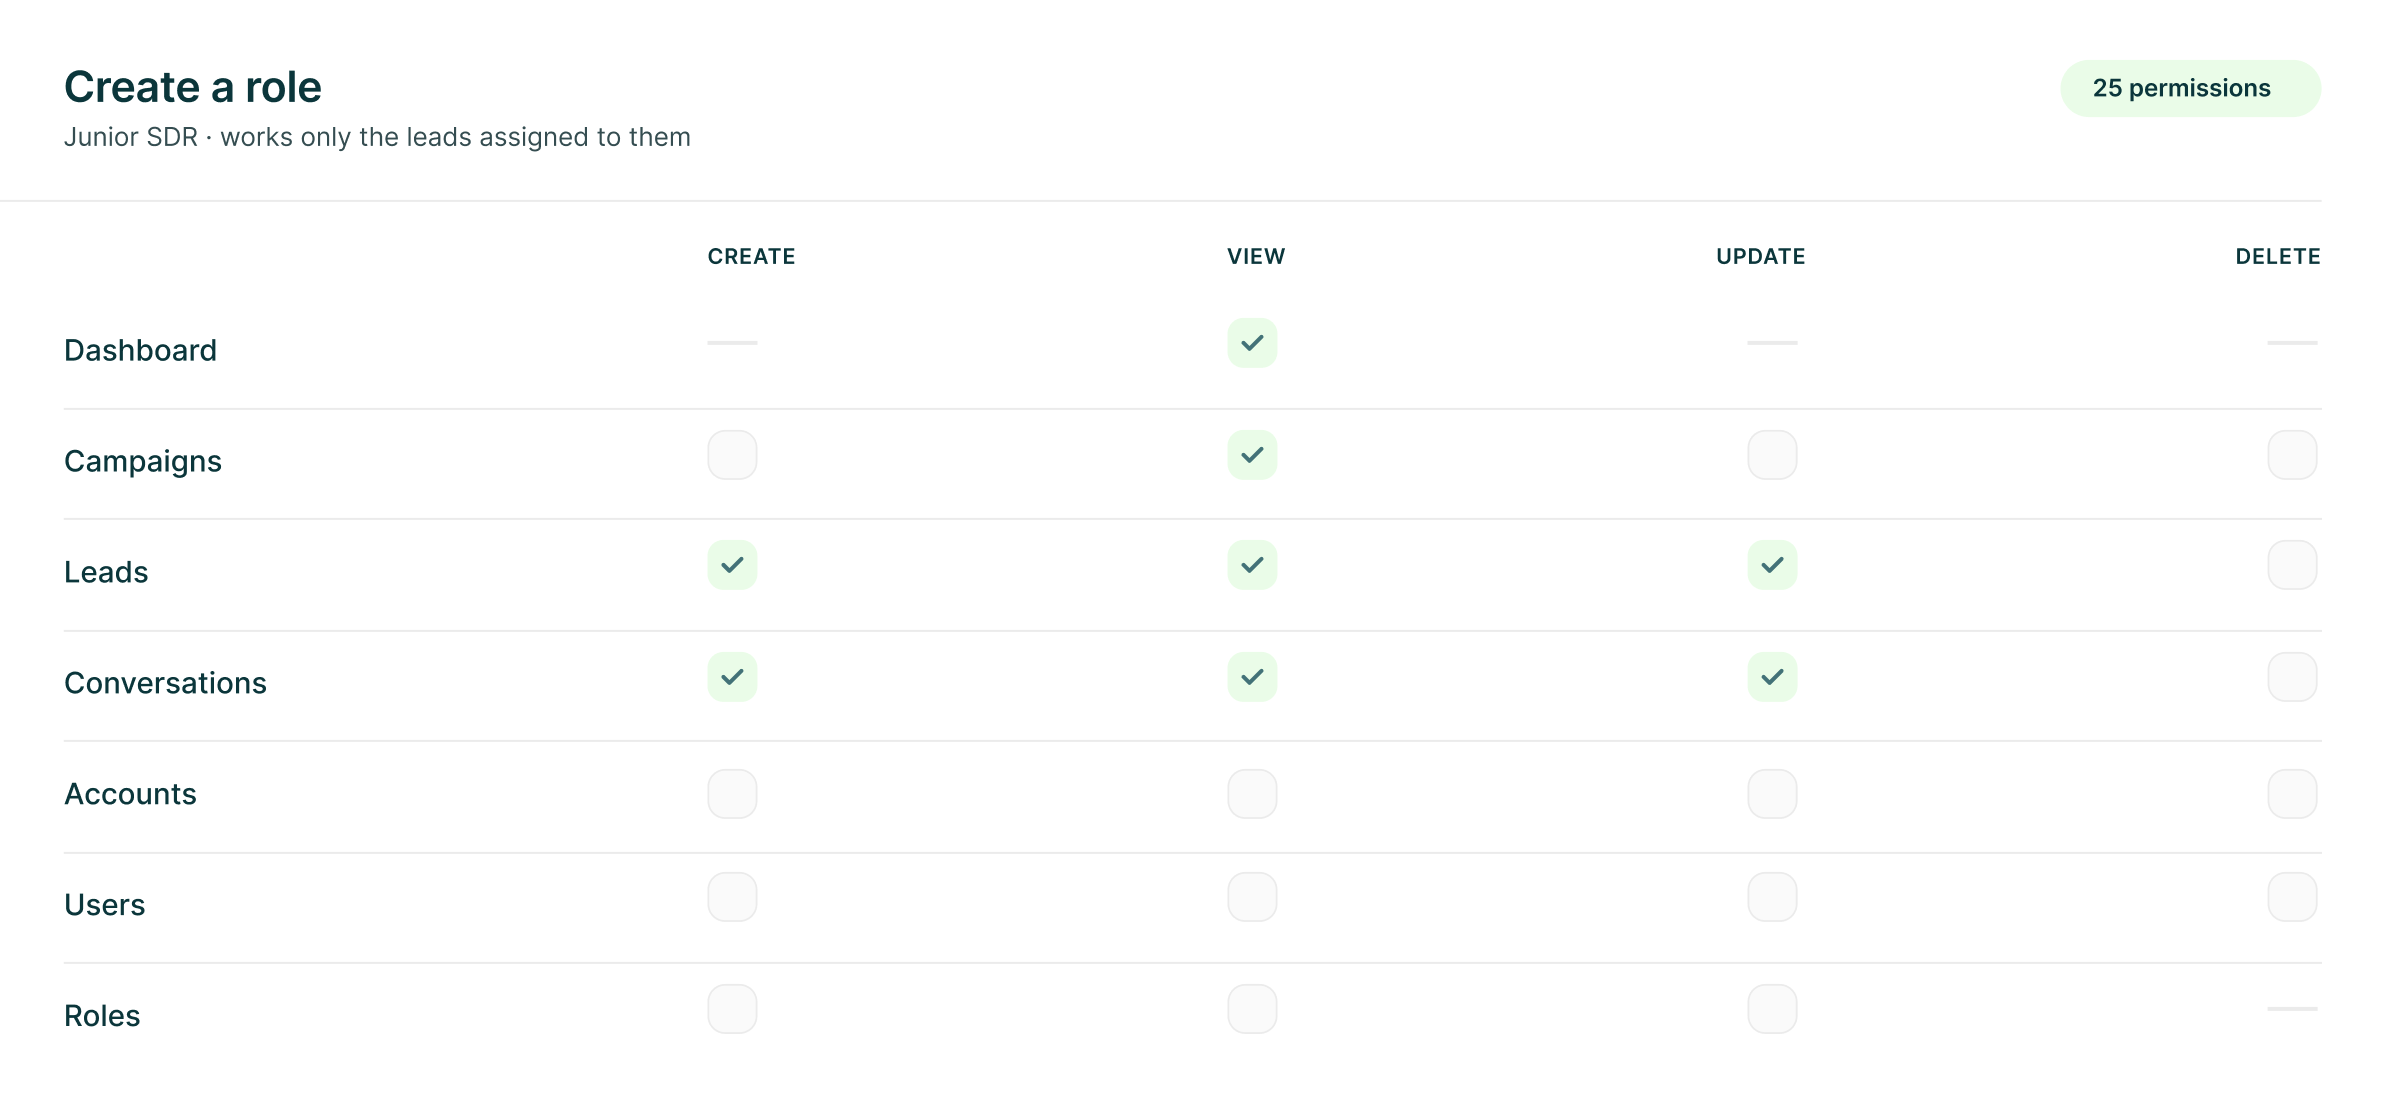
Task: Uncheck View permission for Leads
Action: (x=1252, y=565)
